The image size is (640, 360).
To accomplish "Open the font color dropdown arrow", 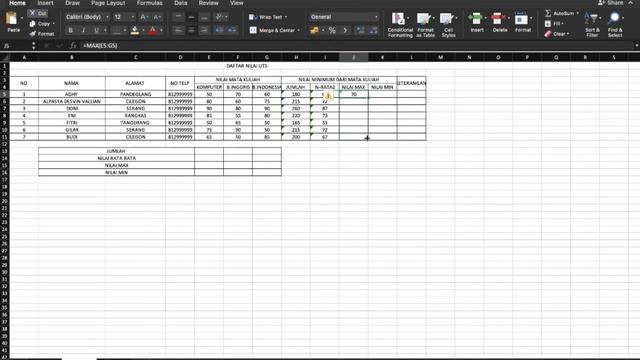I will [x=162, y=30].
